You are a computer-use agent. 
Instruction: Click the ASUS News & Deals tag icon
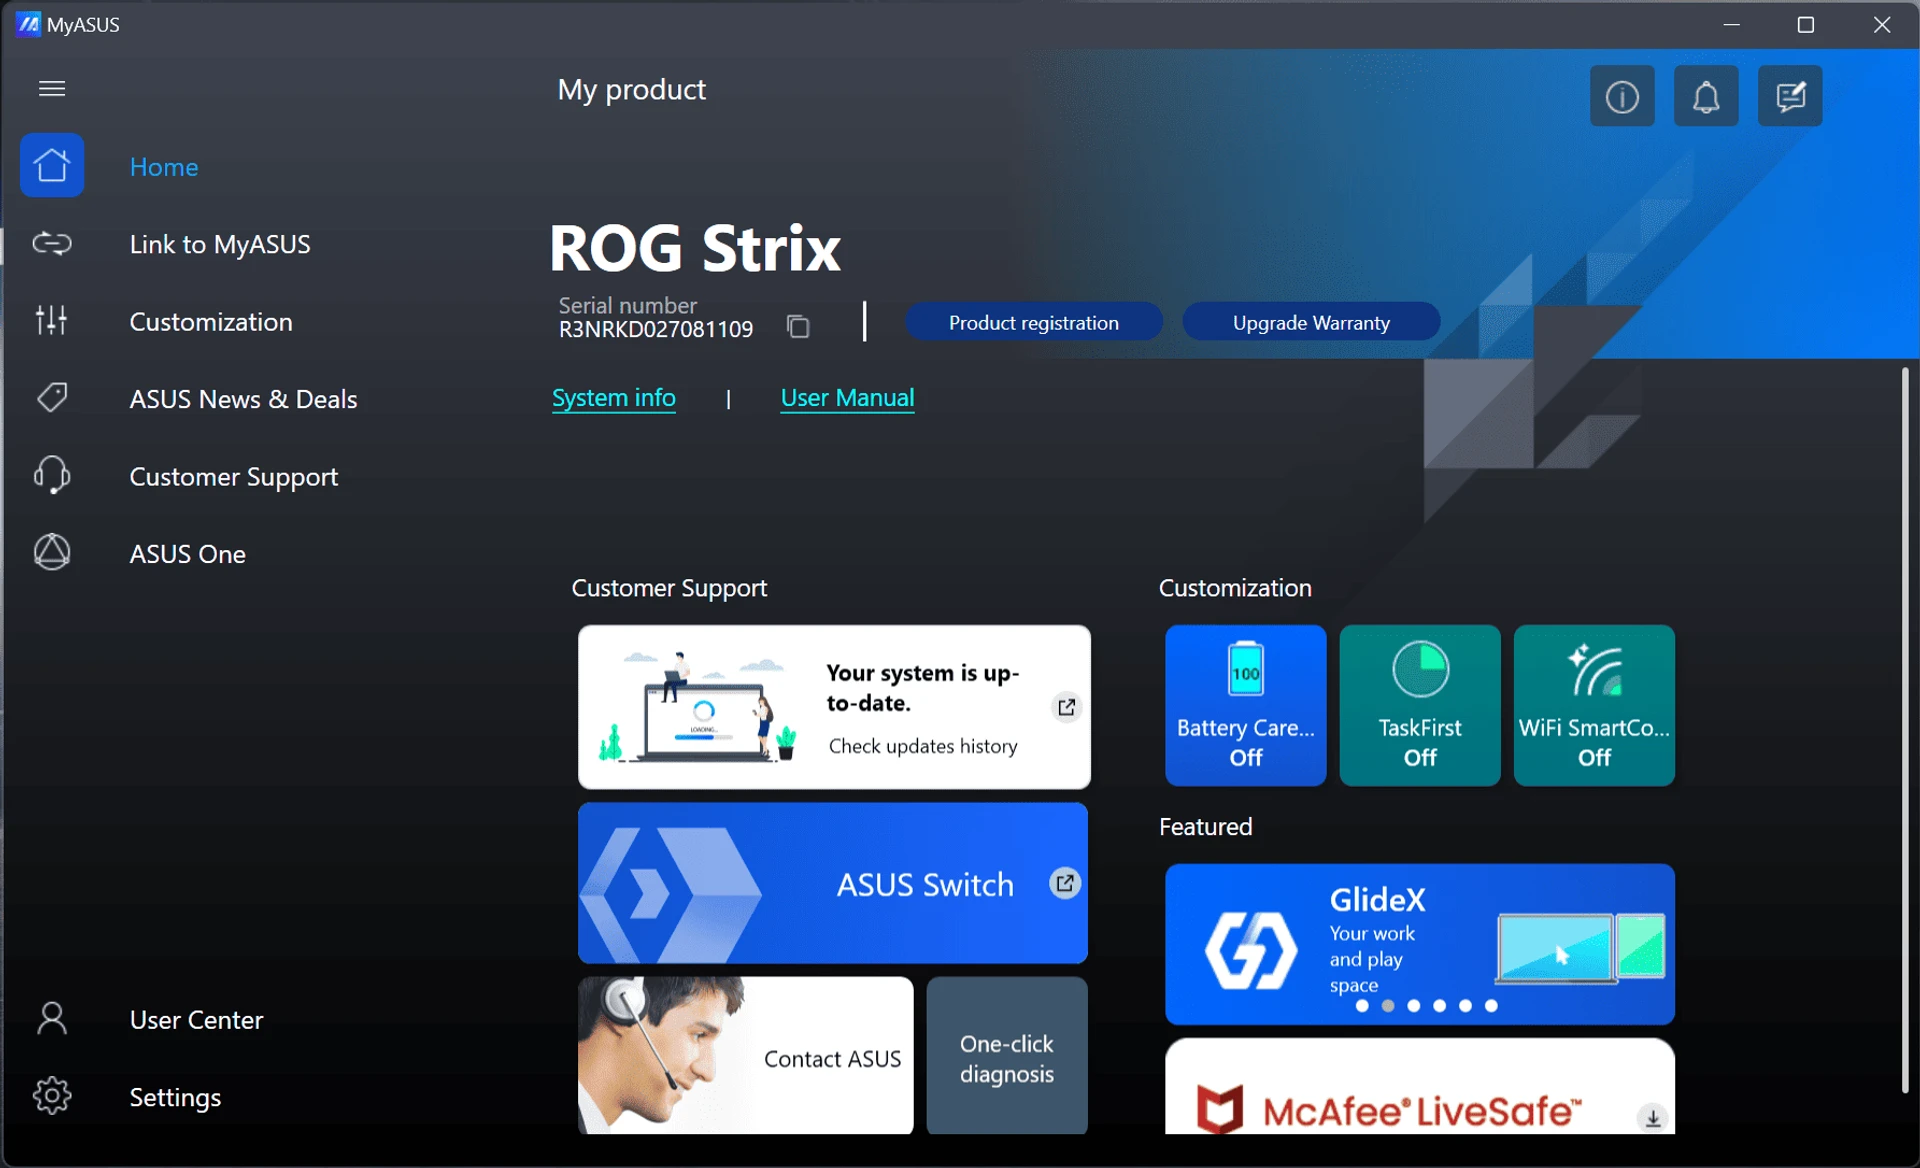pos(52,398)
